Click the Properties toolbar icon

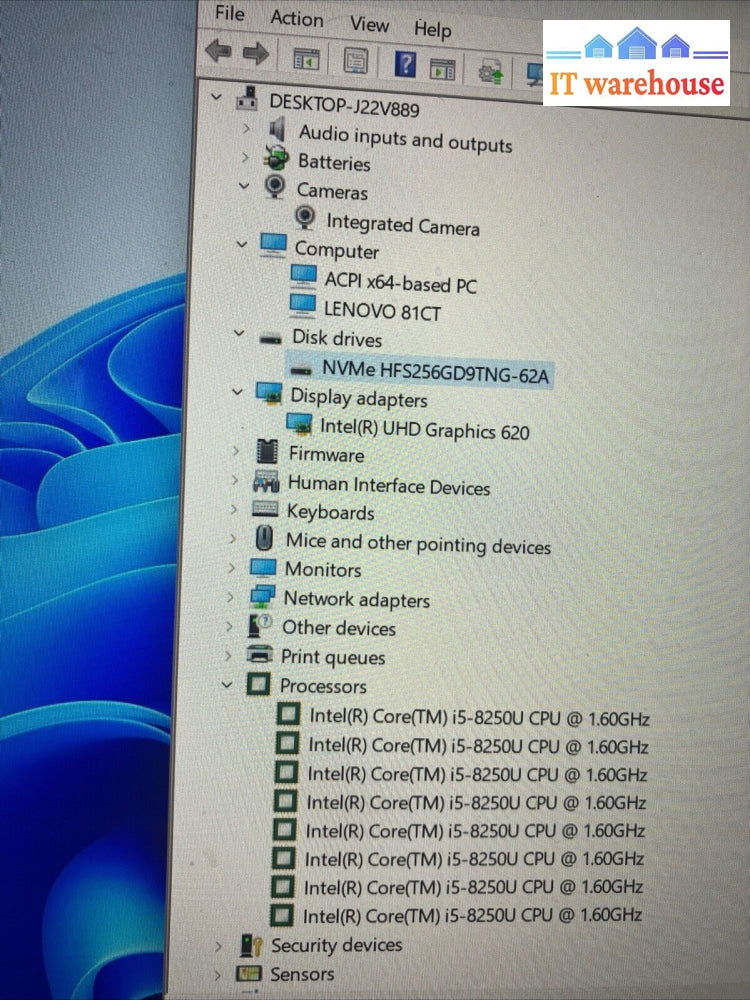tap(355, 61)
